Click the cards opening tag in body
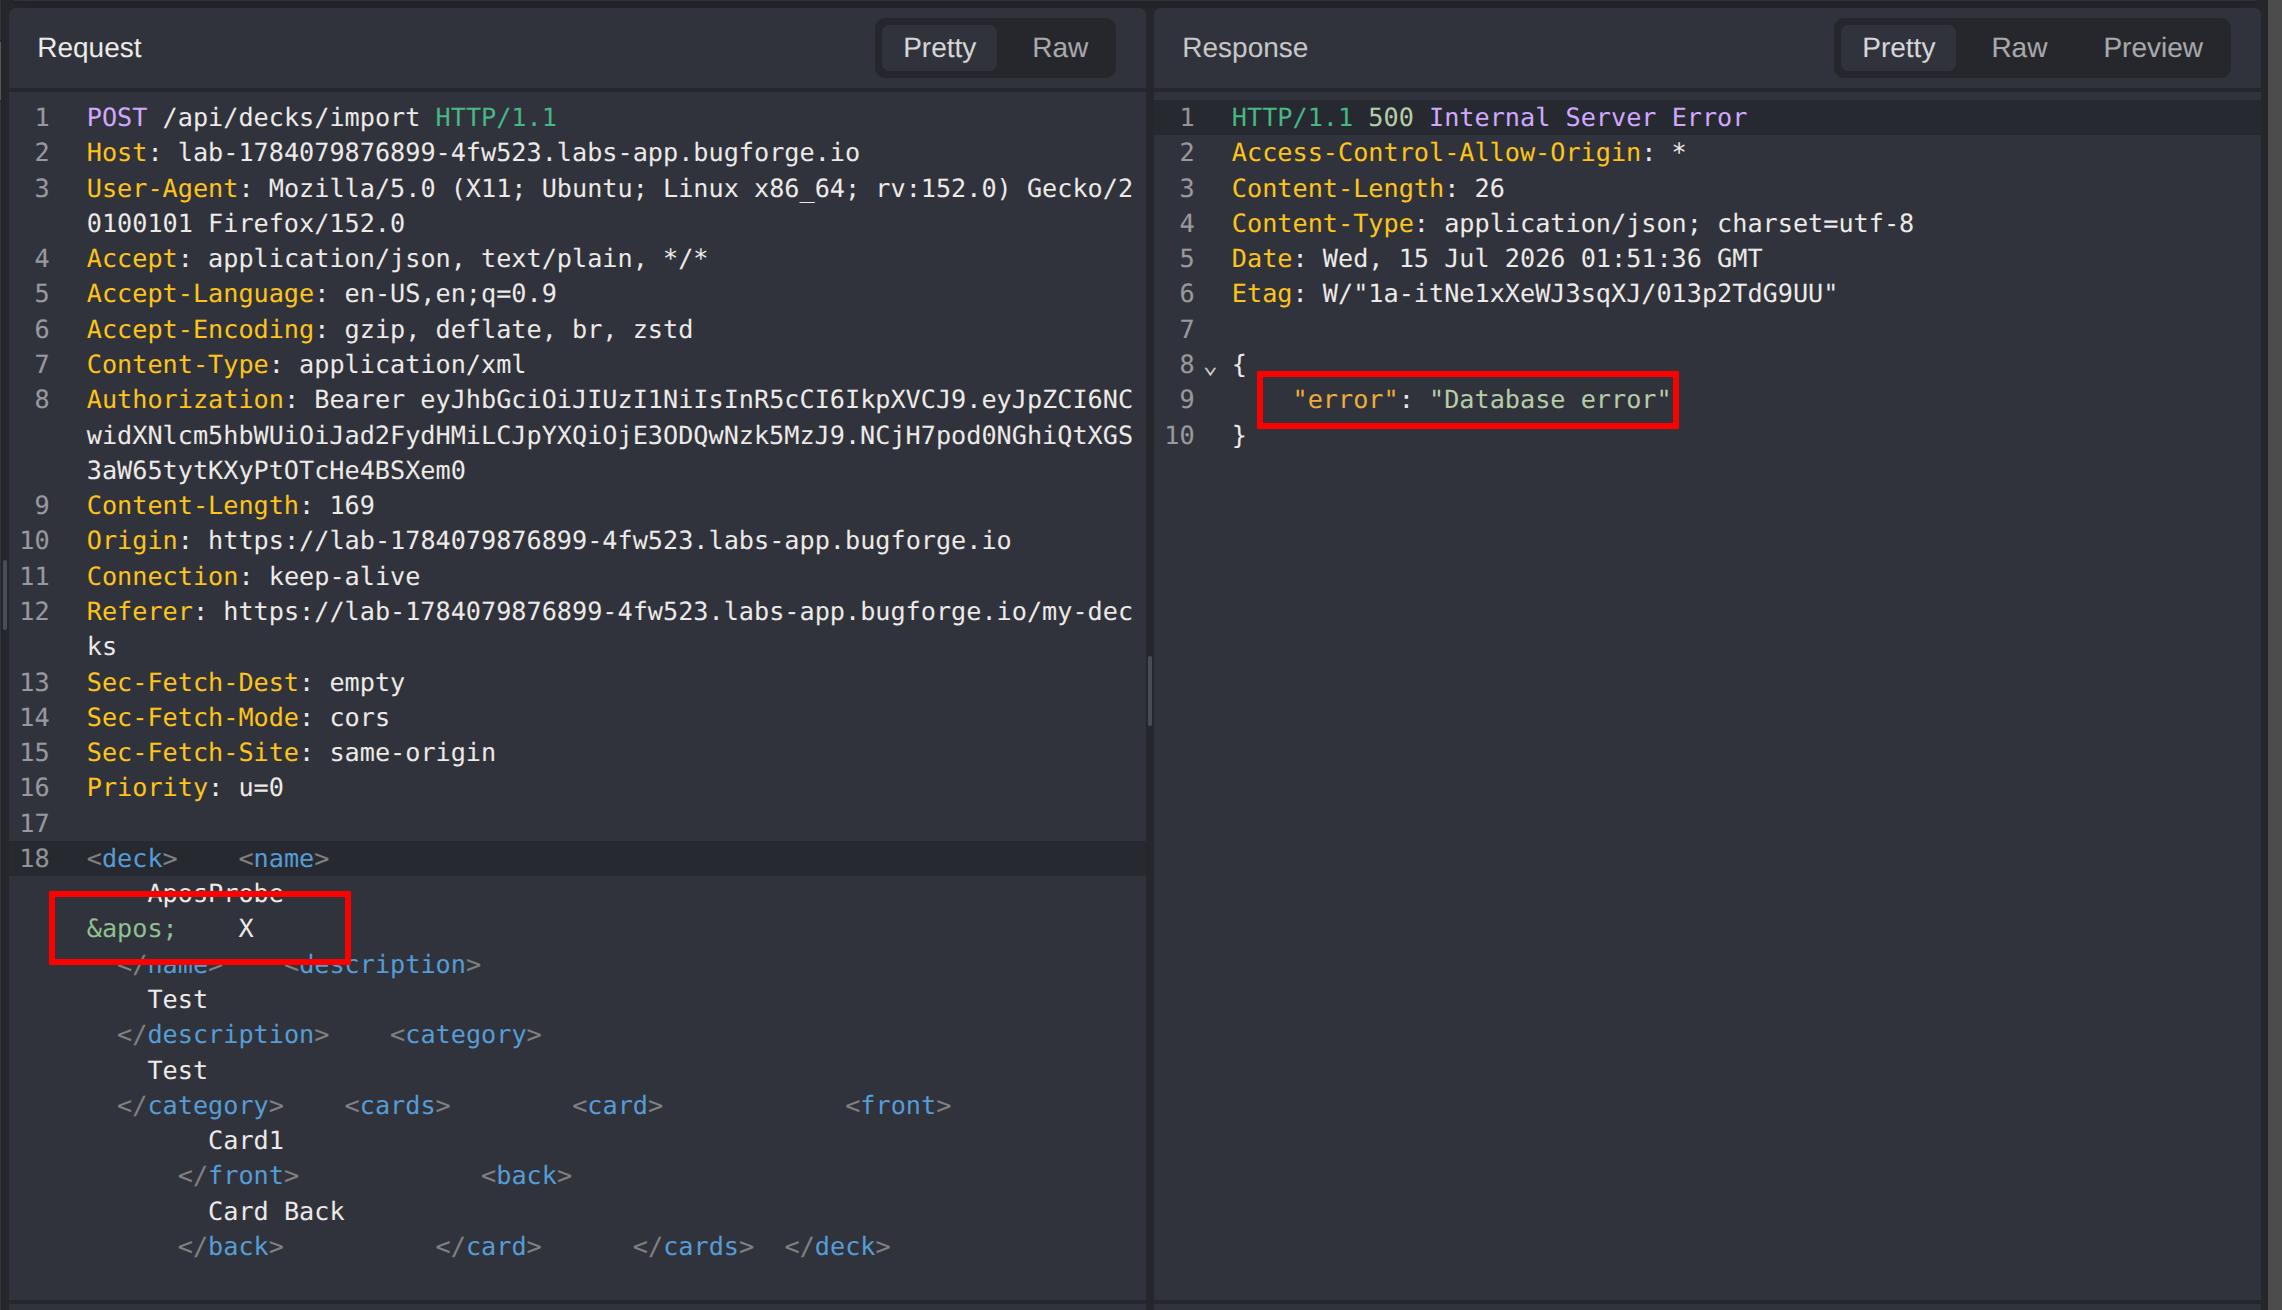The height and width of the screenshot is (1310, 2282). click(398, 1106)
